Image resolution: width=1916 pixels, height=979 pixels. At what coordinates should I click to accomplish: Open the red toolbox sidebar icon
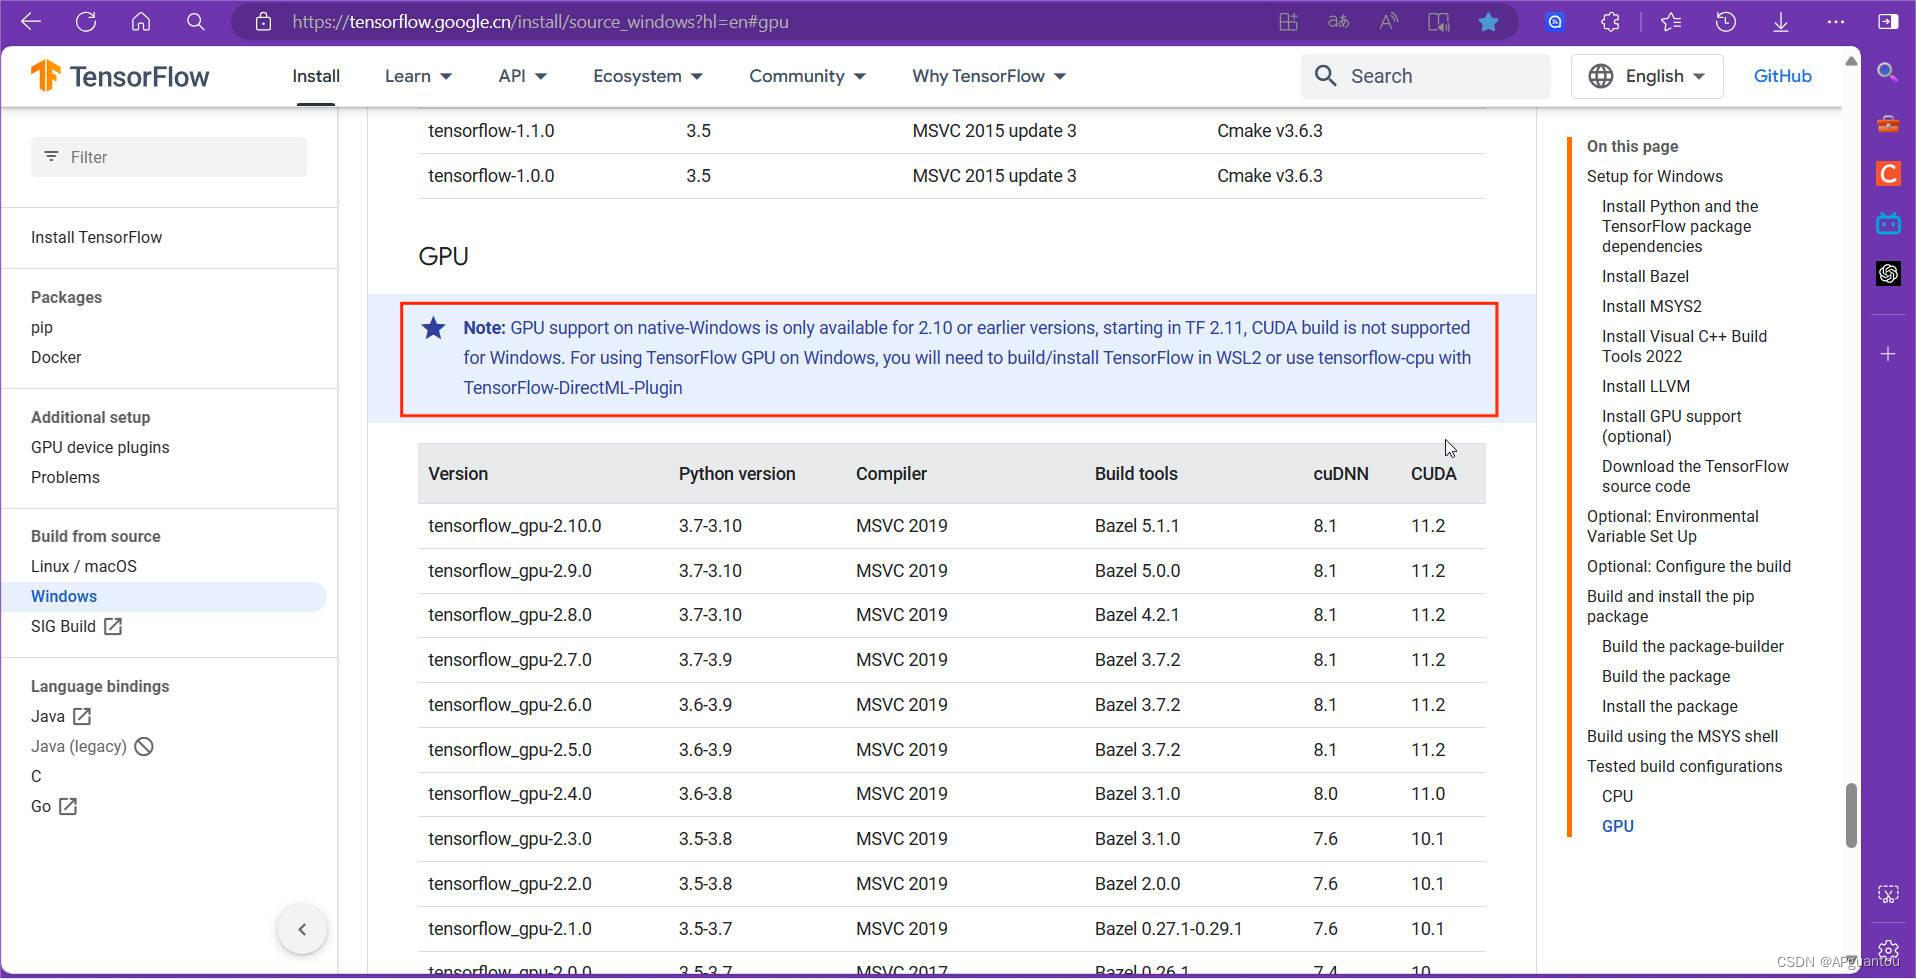coord(1888,123)
